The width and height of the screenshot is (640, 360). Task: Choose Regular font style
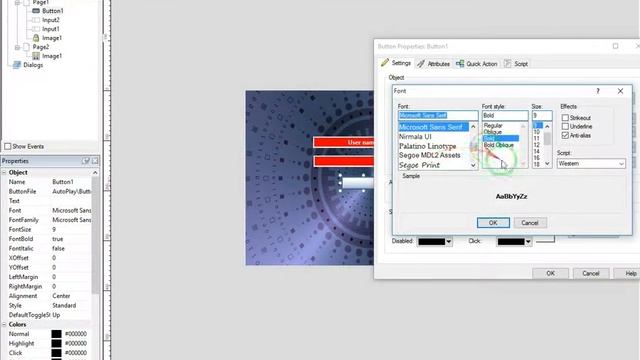[x=493, y=126]
